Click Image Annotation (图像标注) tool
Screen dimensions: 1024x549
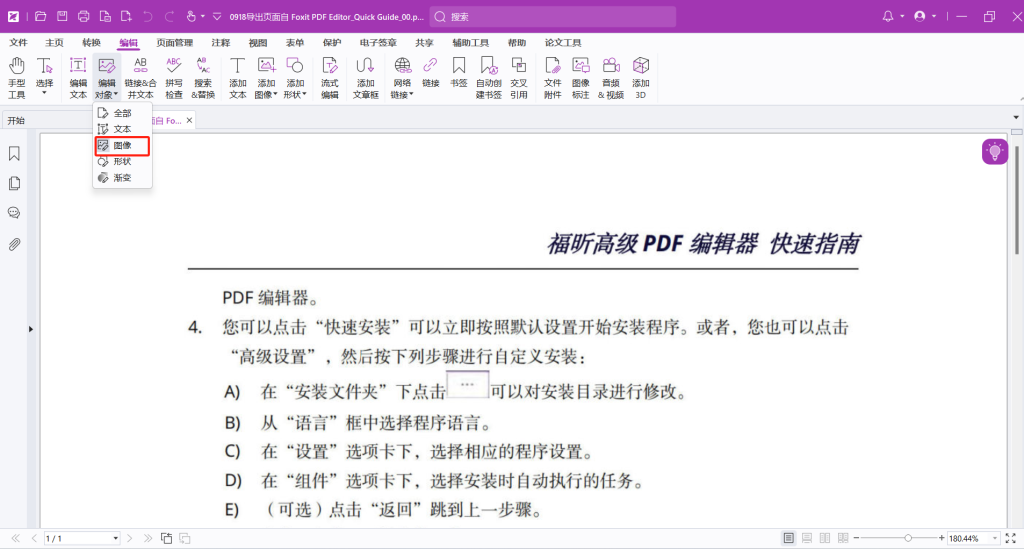(581, 78)
